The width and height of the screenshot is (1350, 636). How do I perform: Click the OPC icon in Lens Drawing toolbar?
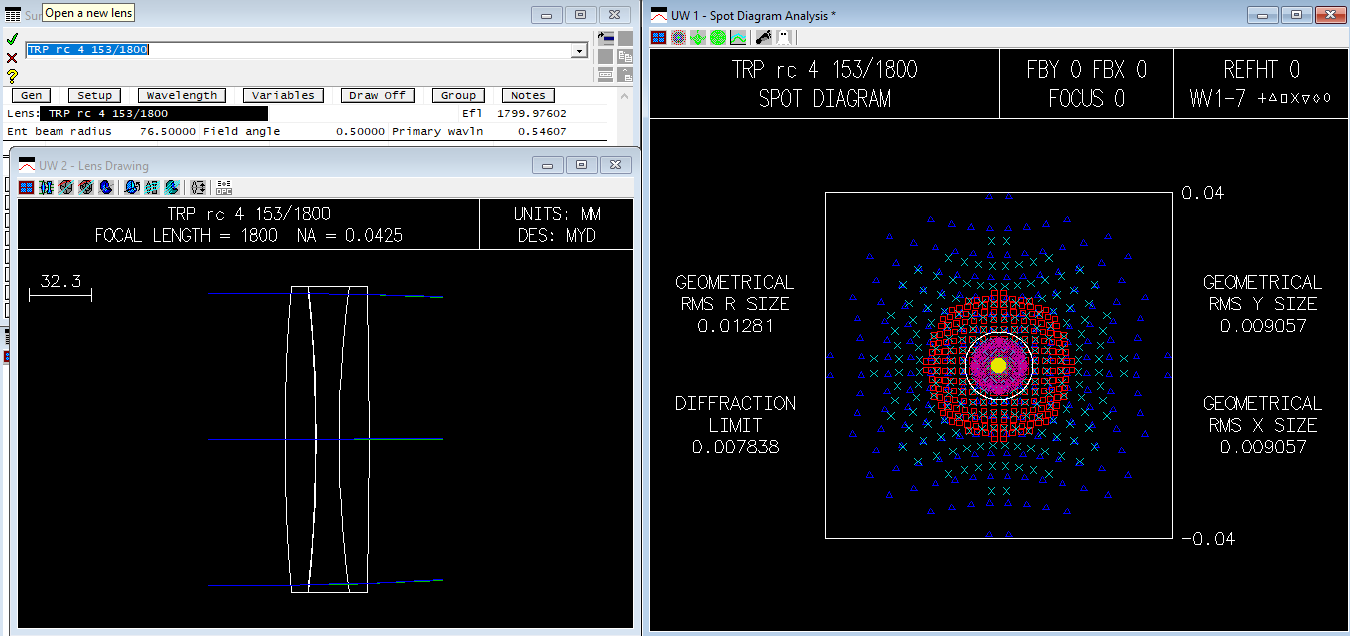pos(224,187)
